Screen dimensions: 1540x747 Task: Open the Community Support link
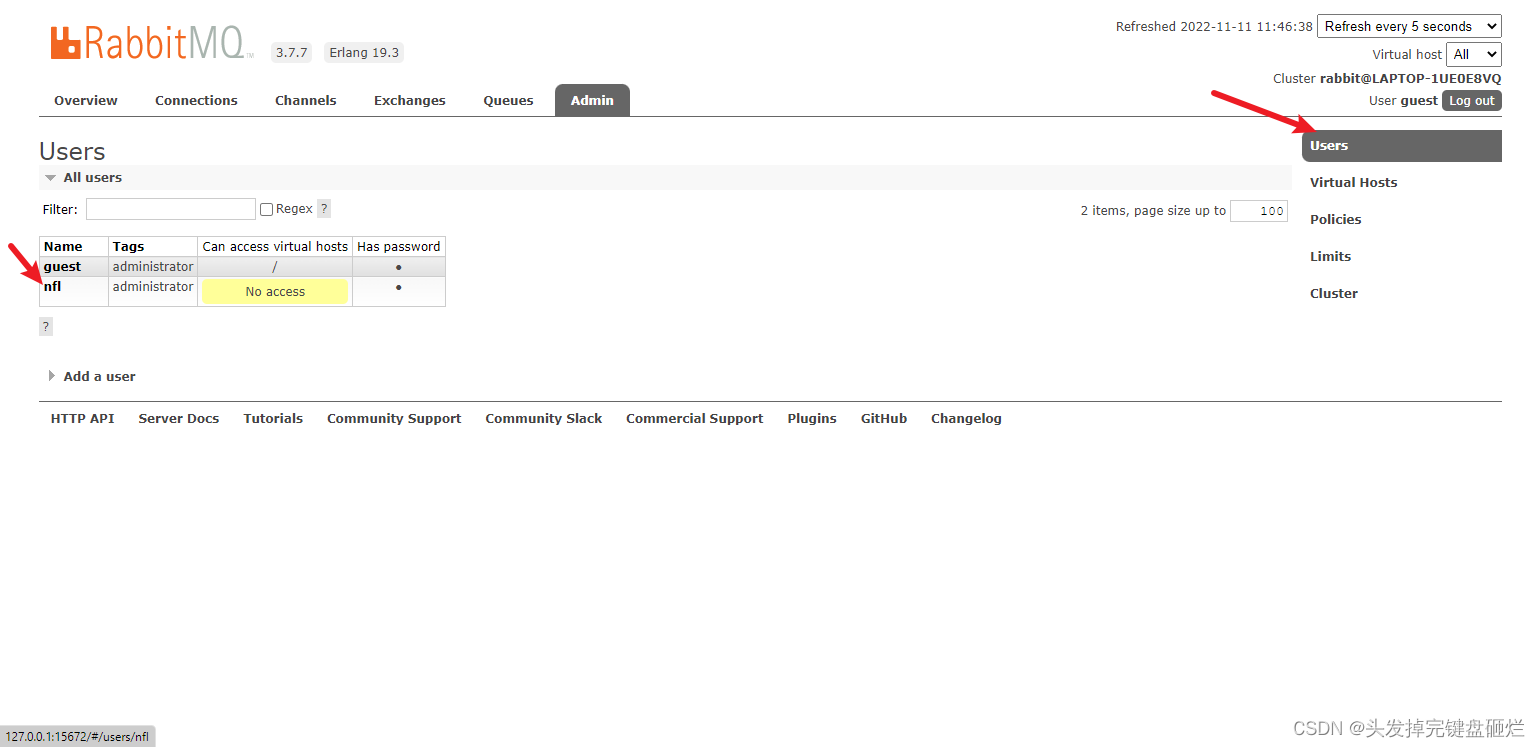394,419
